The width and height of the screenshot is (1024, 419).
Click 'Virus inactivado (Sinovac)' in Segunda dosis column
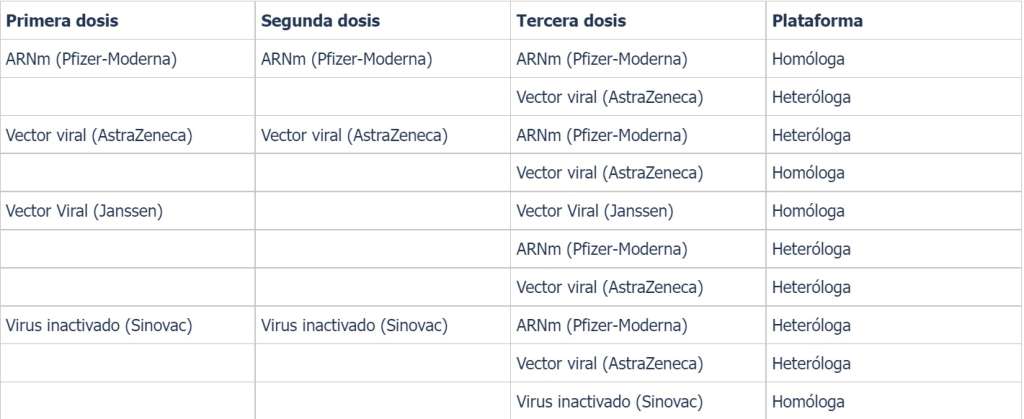[355, 326]
